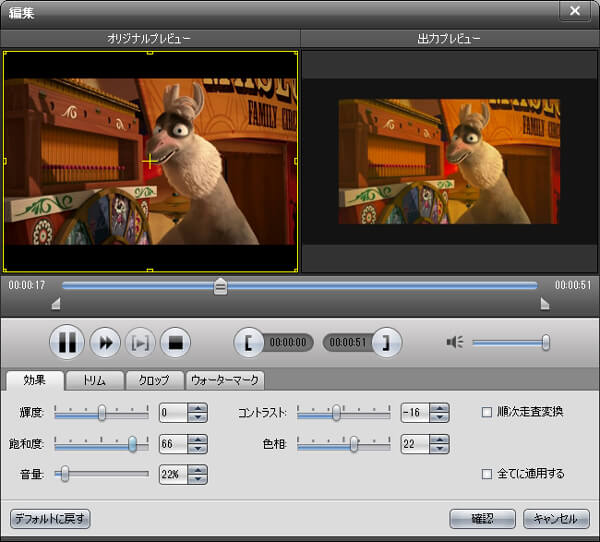Increase the コントラスト value with up arrow
Viewport: 600px width, 542px height.
point(439,408)
